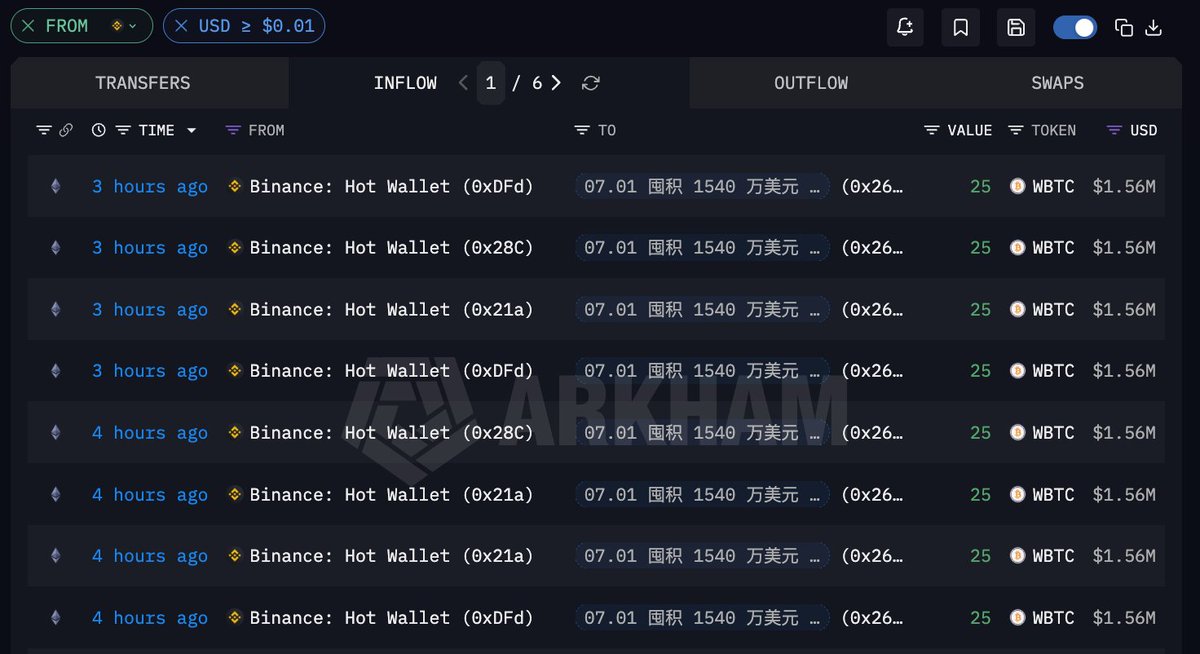Click the Binance logo in the FROM chip
This screenshot has width=1200, height=654.
tap(117, 26)
